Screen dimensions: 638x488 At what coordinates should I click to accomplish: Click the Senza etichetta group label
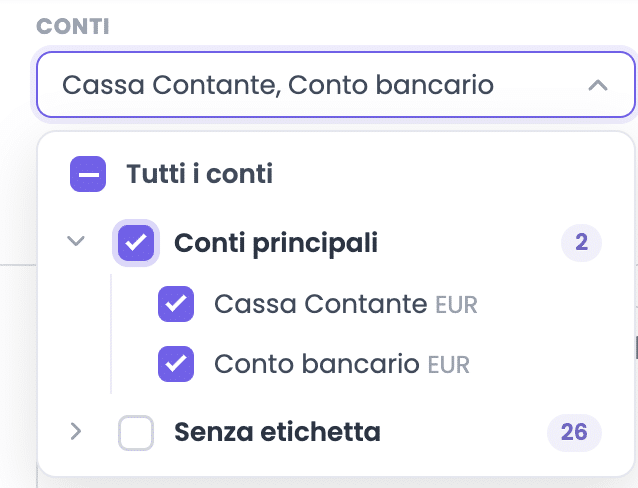point(277,432)
